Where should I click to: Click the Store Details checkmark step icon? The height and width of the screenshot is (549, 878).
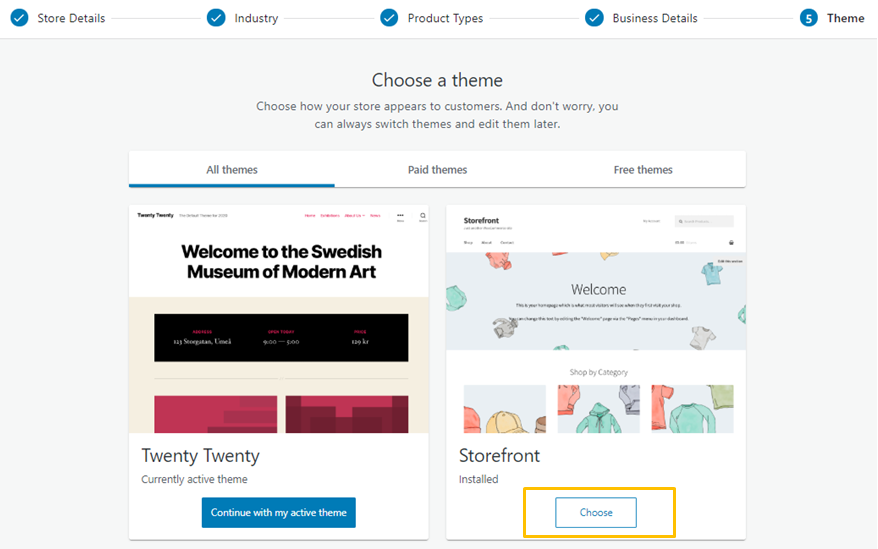19,18
